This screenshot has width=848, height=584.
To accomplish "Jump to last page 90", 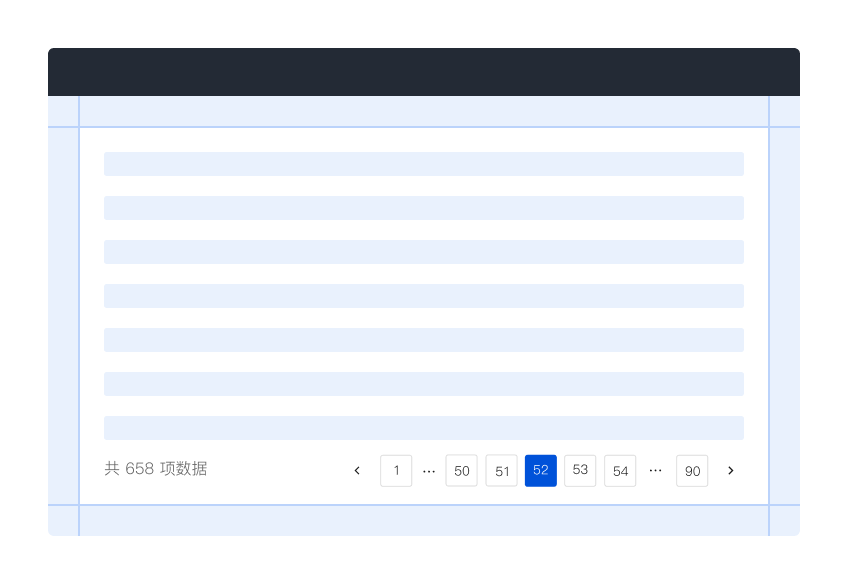I will pos(692,470).
